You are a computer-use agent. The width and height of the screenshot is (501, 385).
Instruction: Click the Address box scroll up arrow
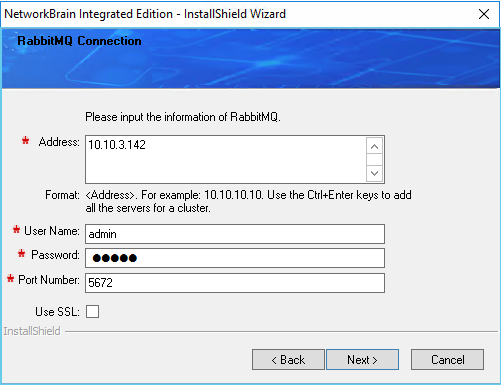click(x=374, y=146)
